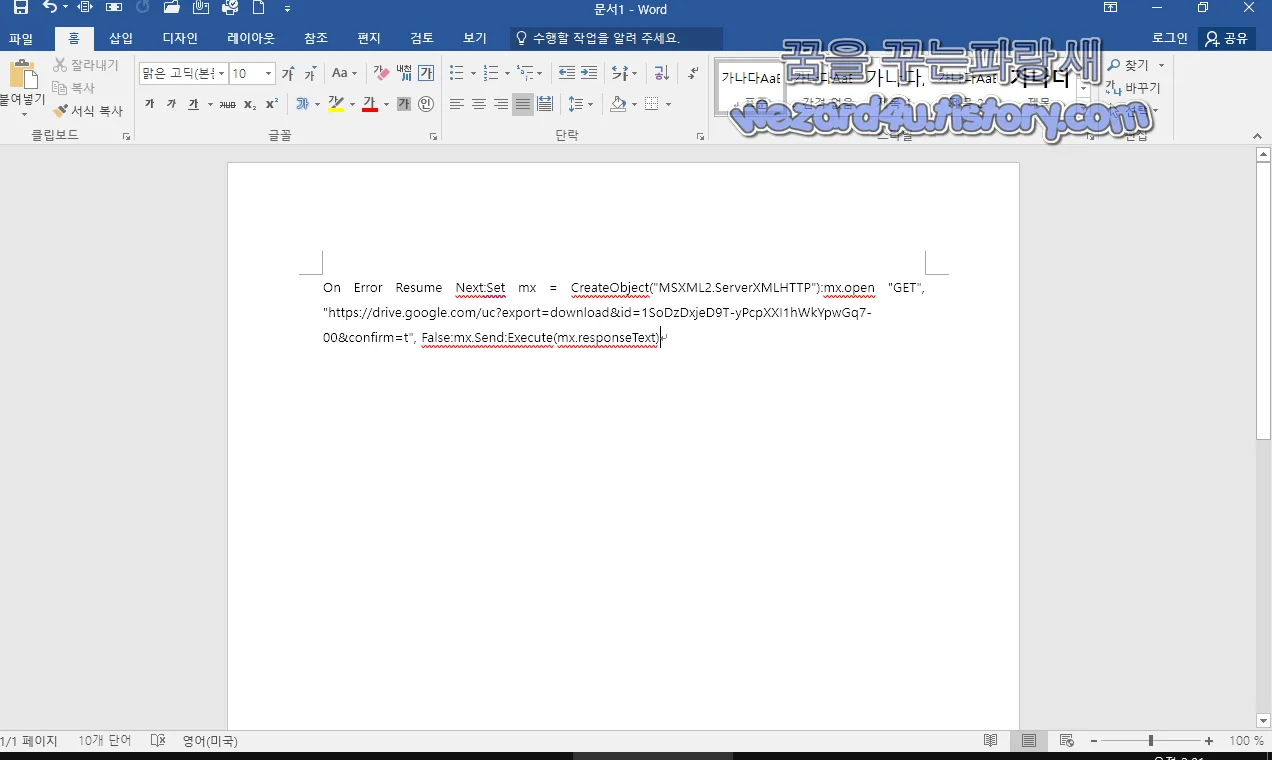The width and height of the screenshot is (1272, 760).
Task: Cut selection with 잘라내기
Action: click(86, 65)
